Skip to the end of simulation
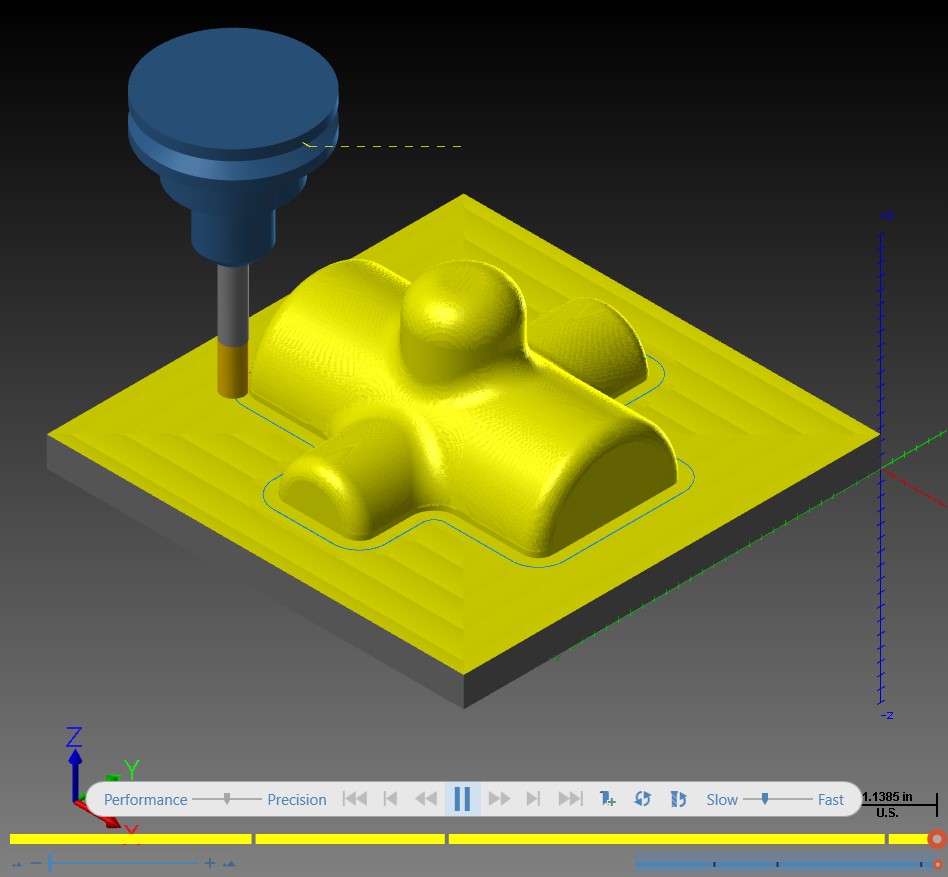This screenshot has width=948, height=877. 570,799
